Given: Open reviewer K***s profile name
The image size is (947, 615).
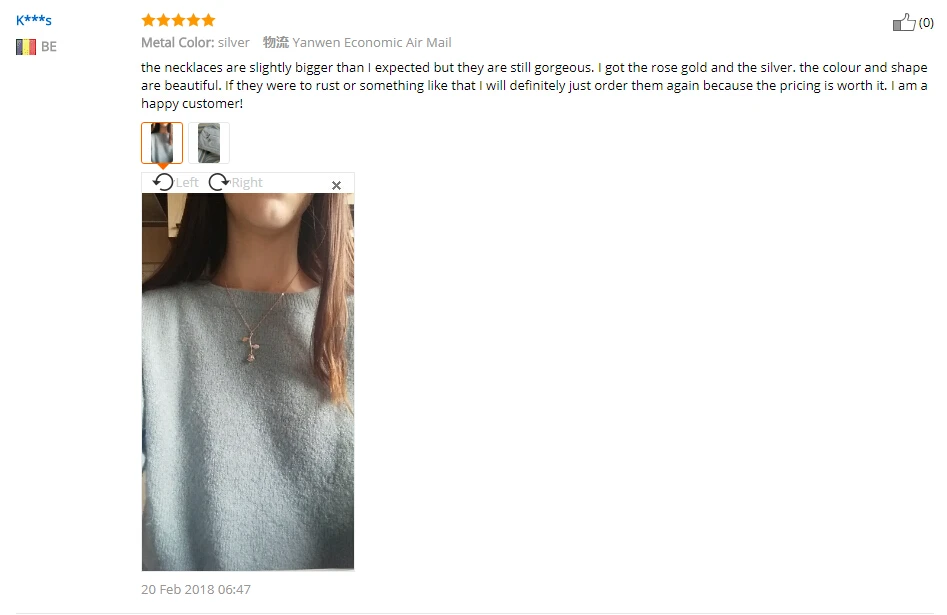Looking at the screenshot, I should point(34,20).
